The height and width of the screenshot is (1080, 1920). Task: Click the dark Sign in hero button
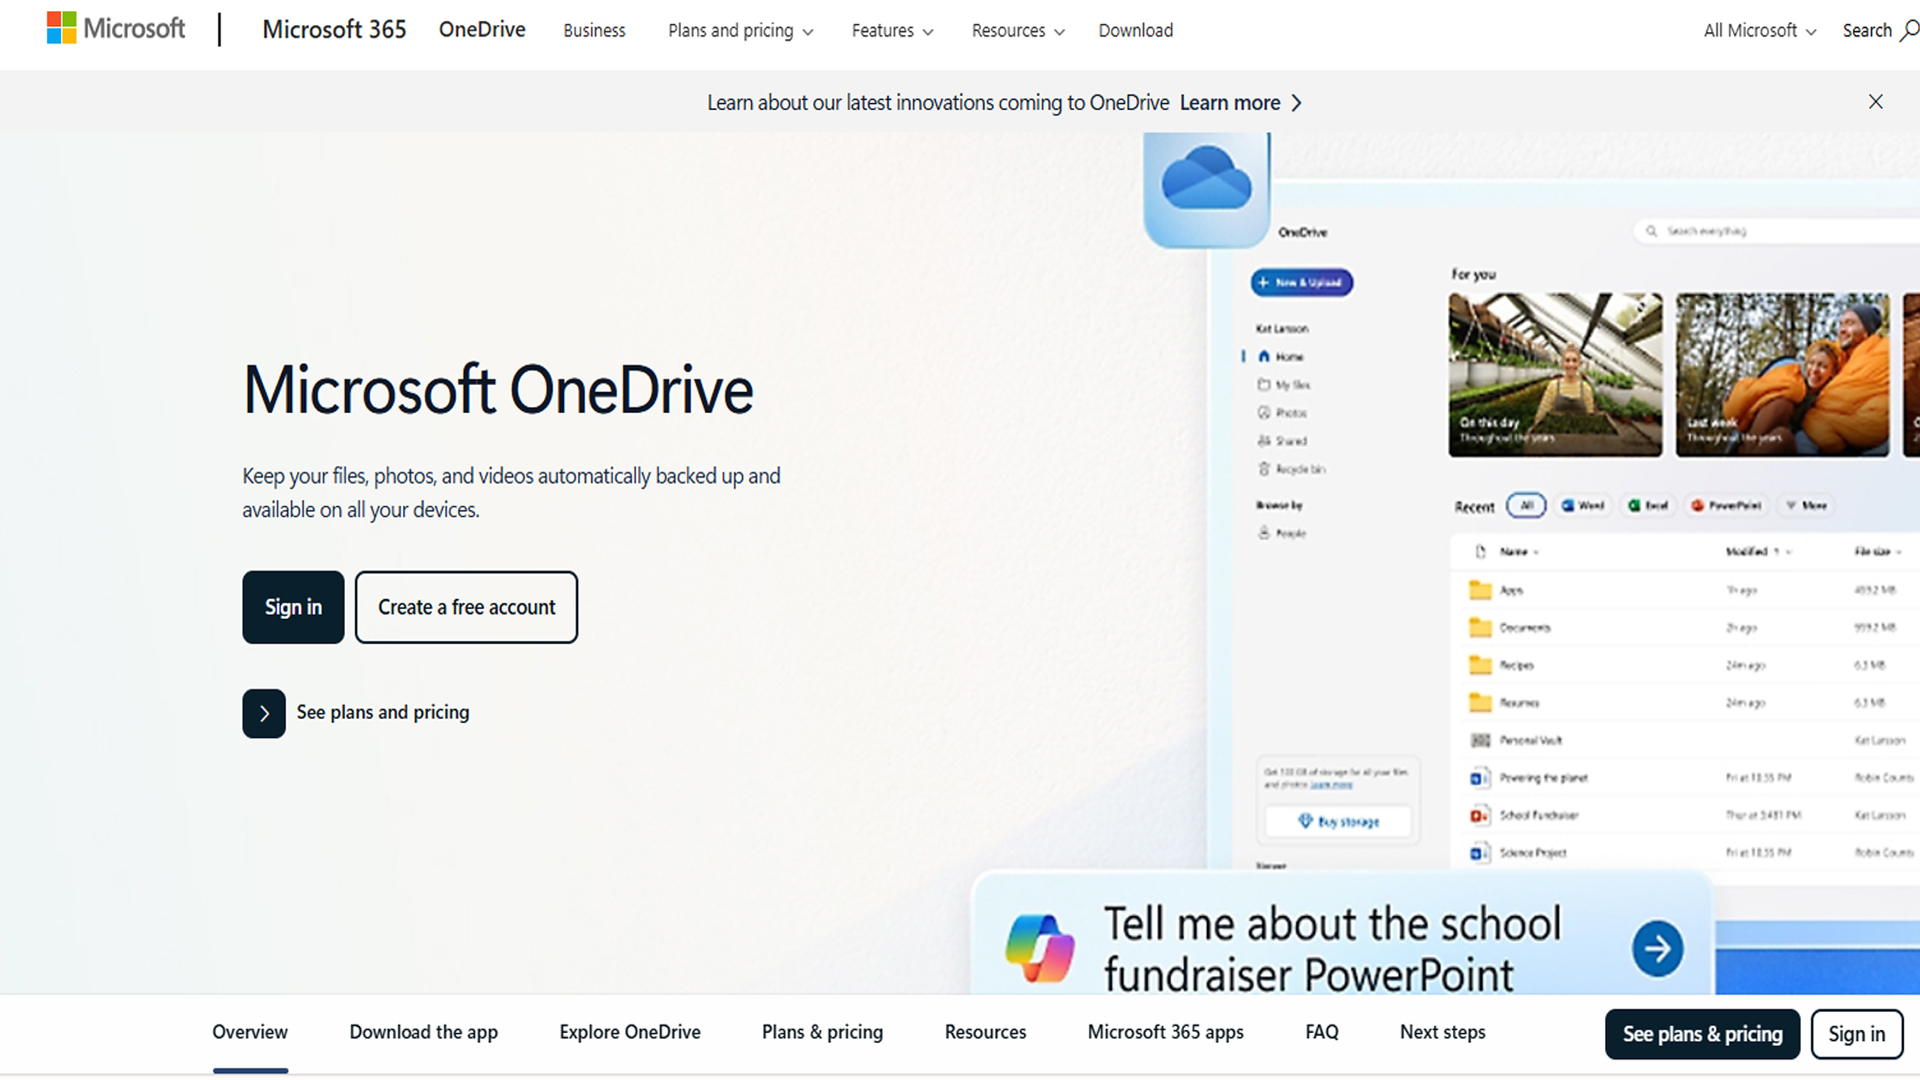point(293,607)
